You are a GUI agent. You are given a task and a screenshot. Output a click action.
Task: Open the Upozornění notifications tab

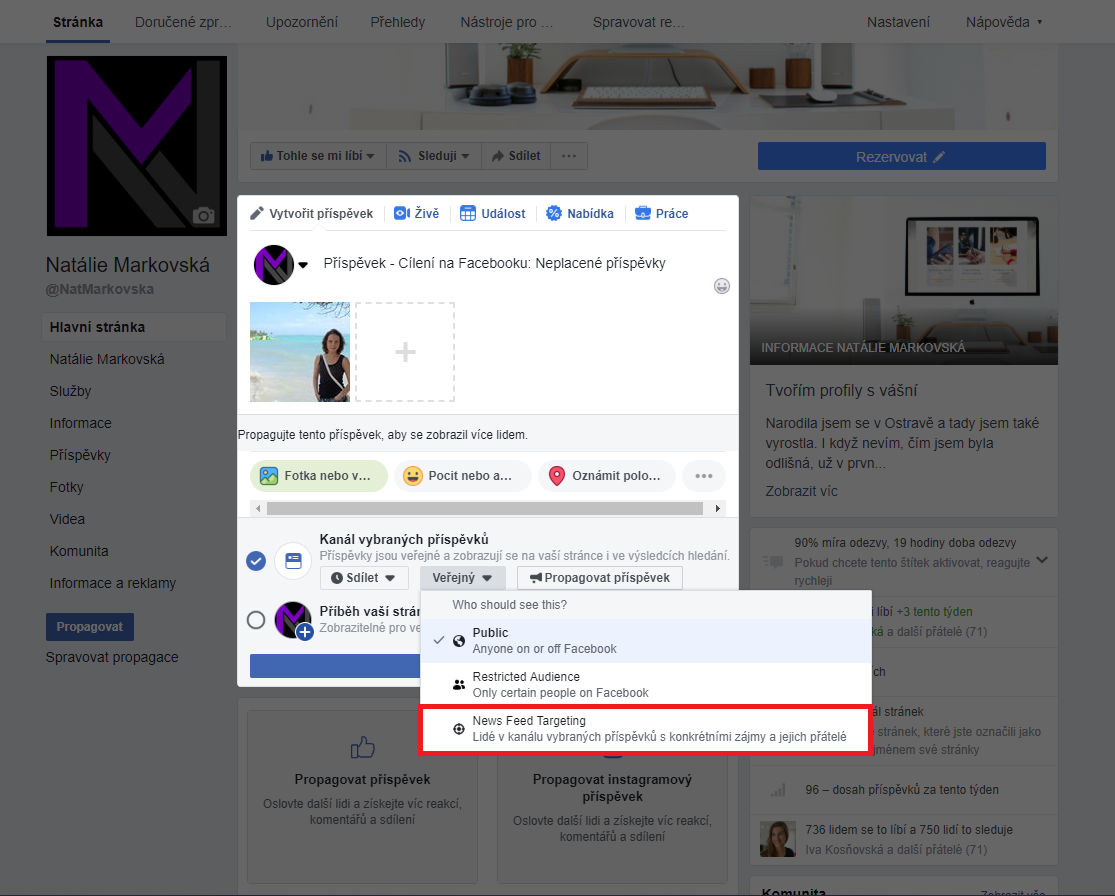tap(302, 22)
